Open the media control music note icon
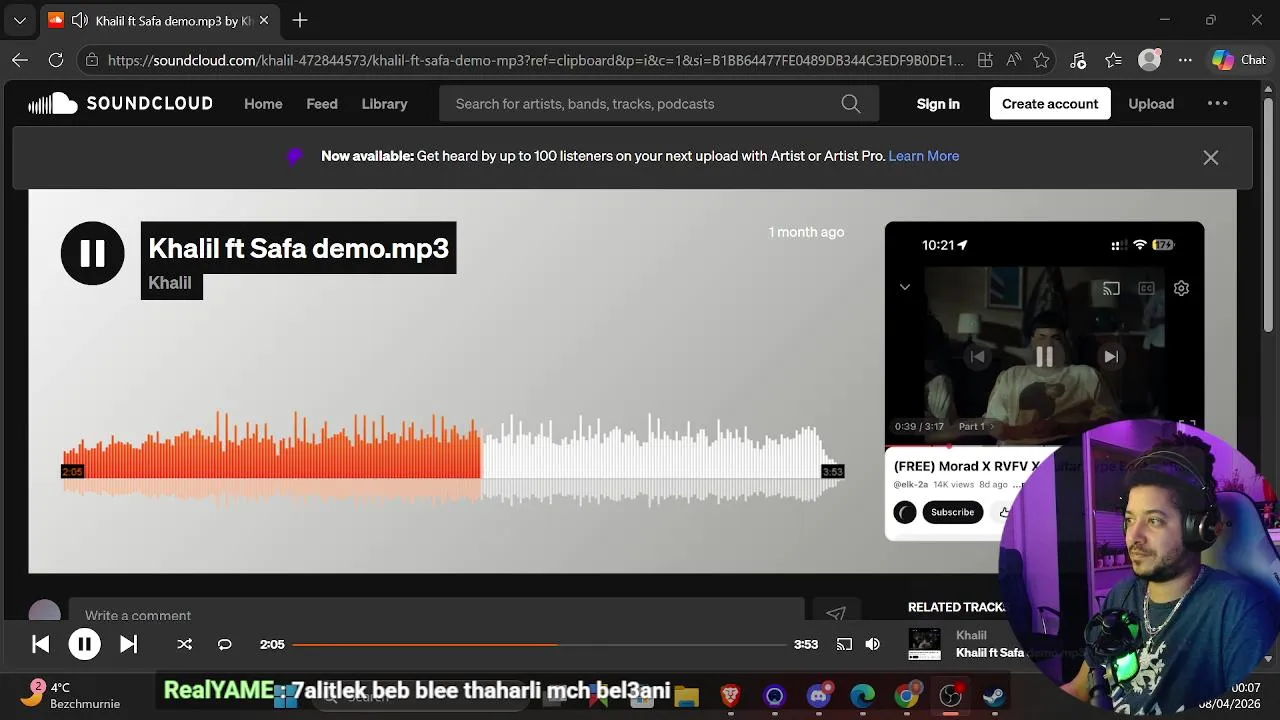 (x=1078, y=60)
